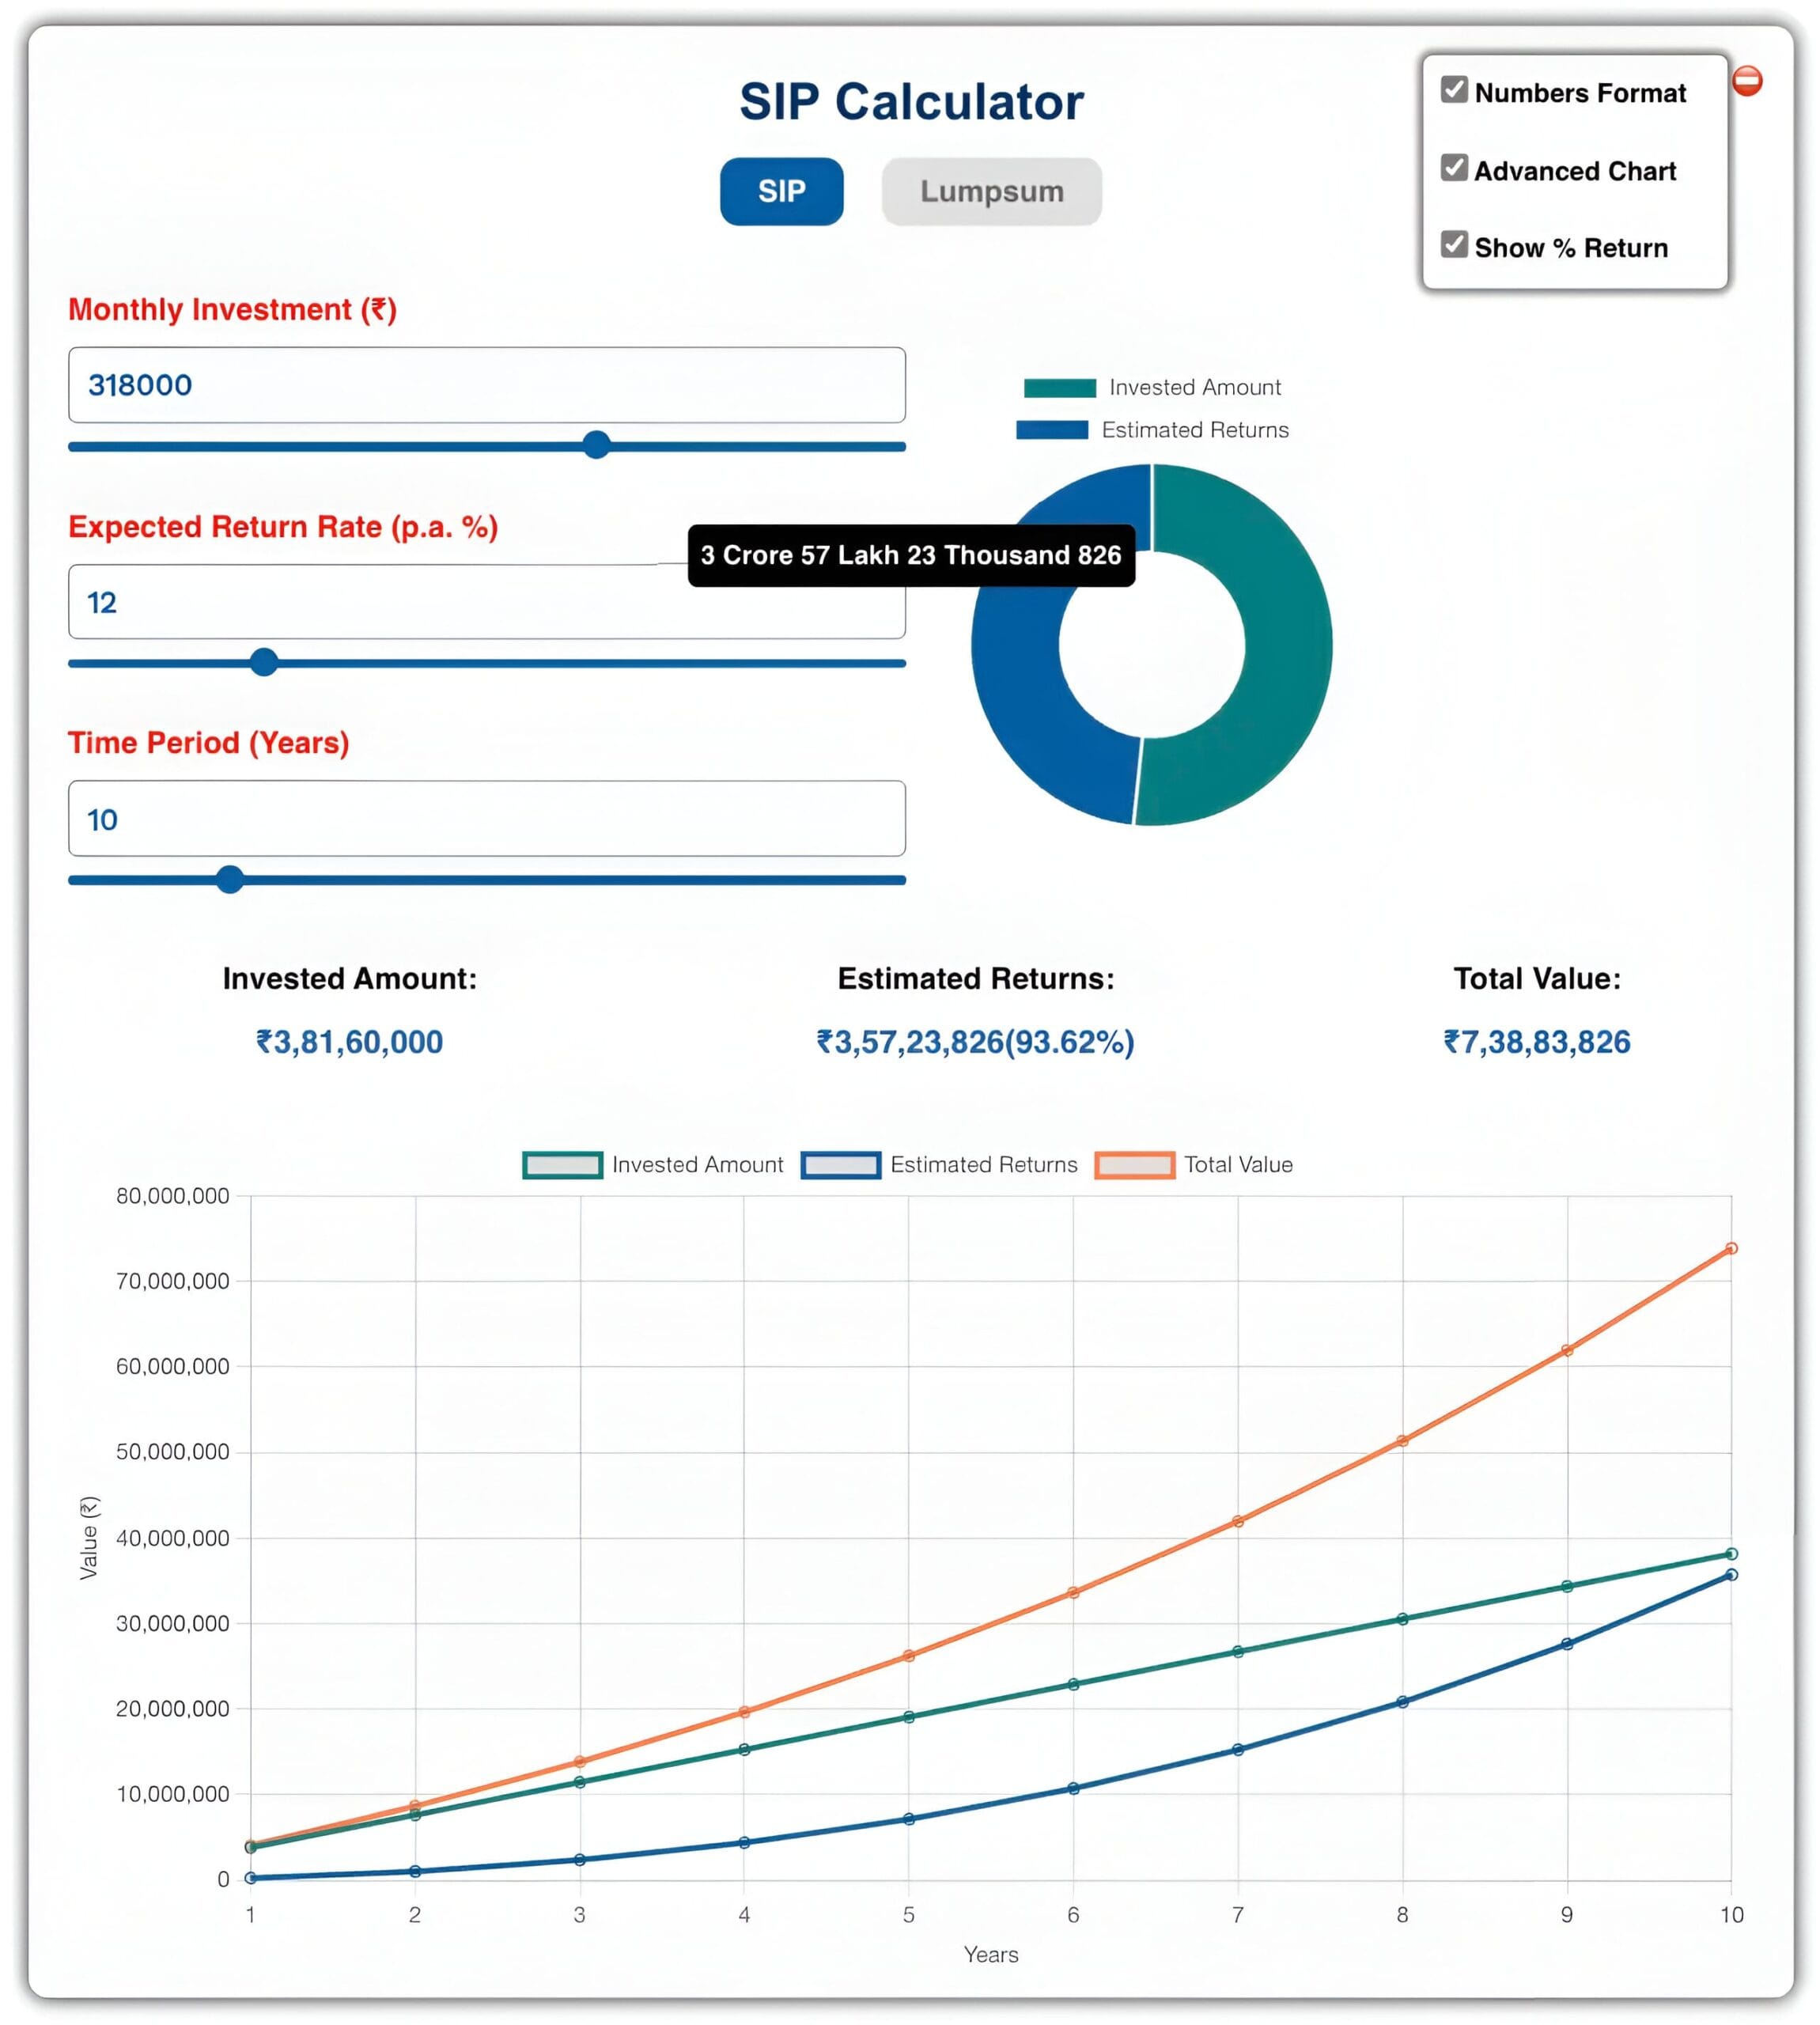Click the blue Estimated Returns chart legend marker
The image size is (1820, 2025).
[840, 1164]
